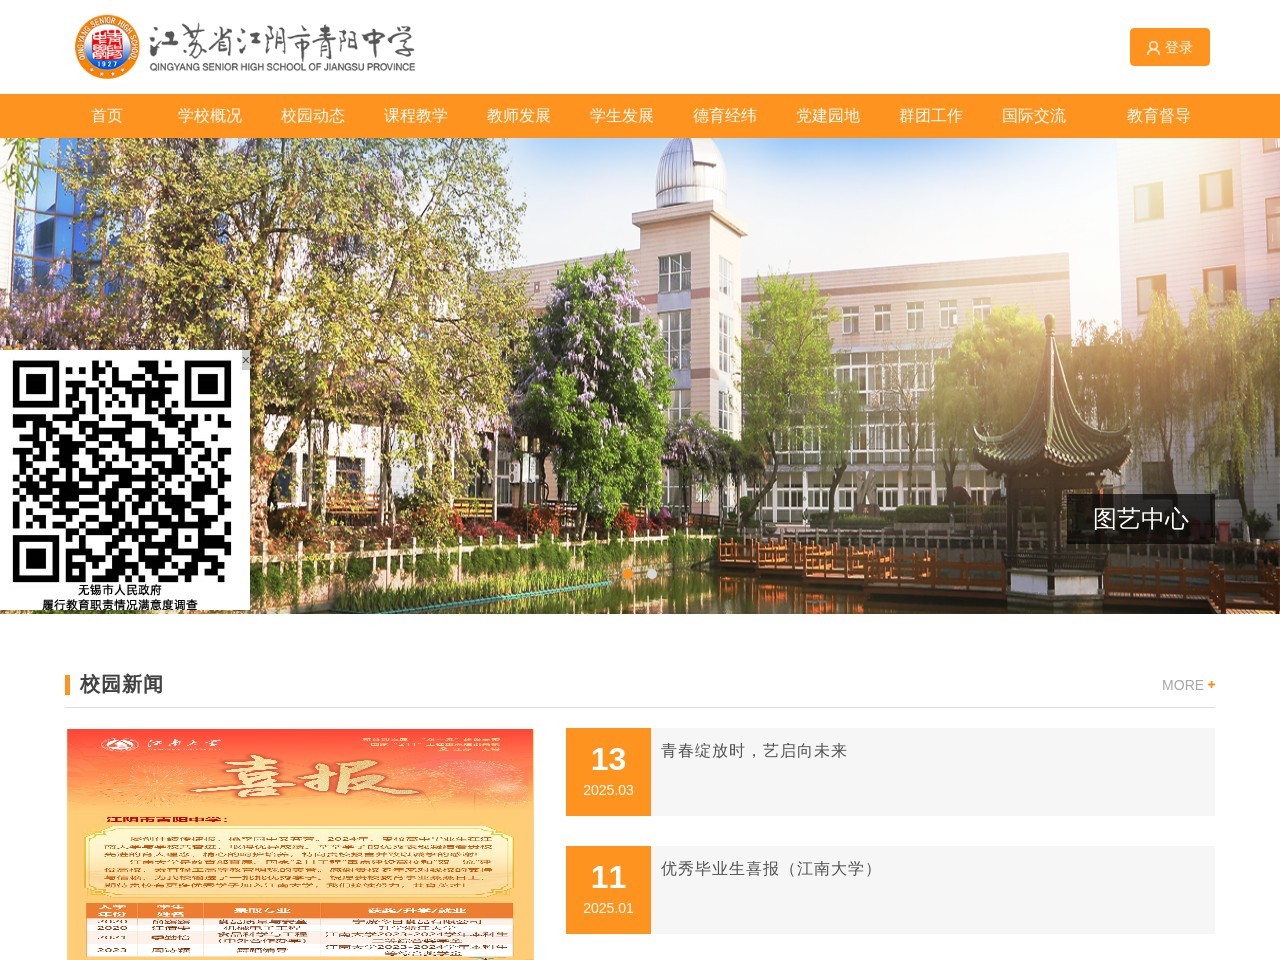Expand the 课程教学 navigation menu

click(x=416, y=116)
